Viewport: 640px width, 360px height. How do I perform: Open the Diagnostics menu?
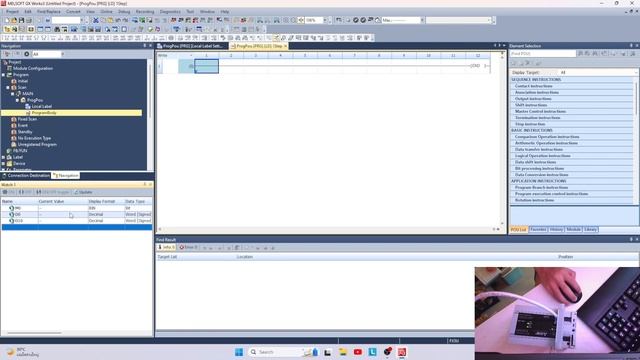coord(170,11)
